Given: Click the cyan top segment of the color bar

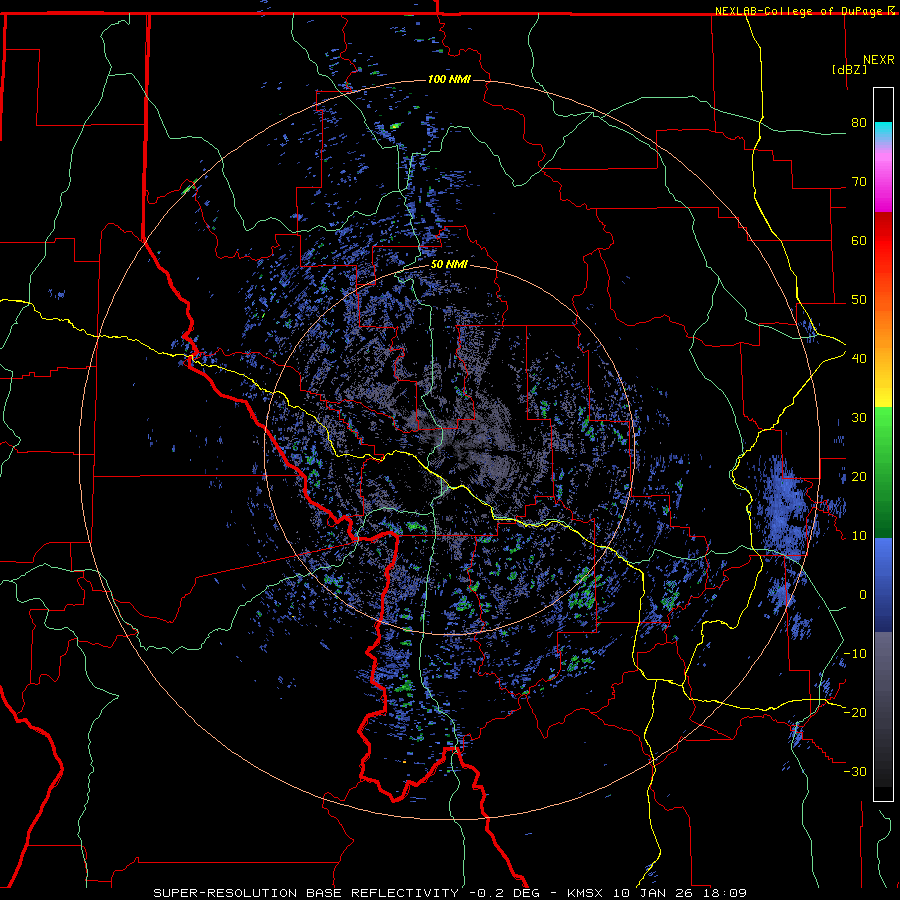Looking at the screenshot, I should (x=883, y=132).
